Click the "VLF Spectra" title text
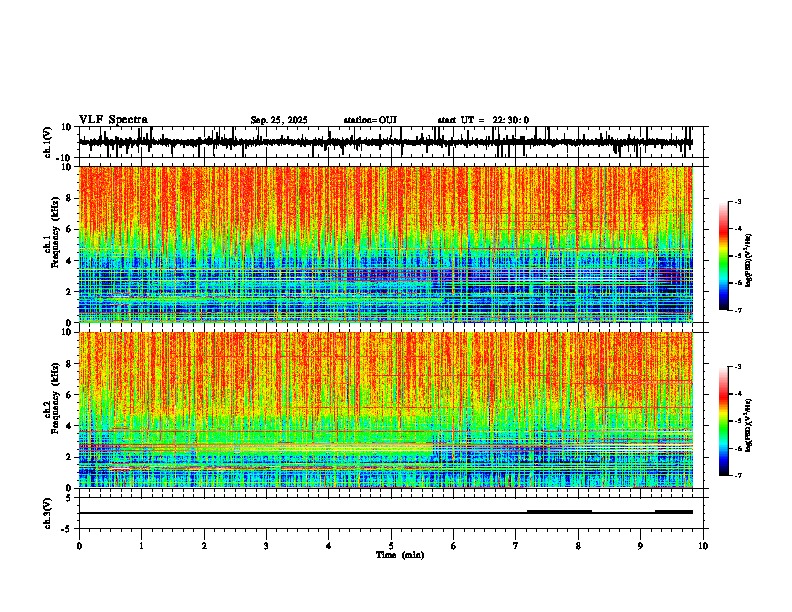The width and height of the screenshot is (792, 612). (x=113, y=120)
